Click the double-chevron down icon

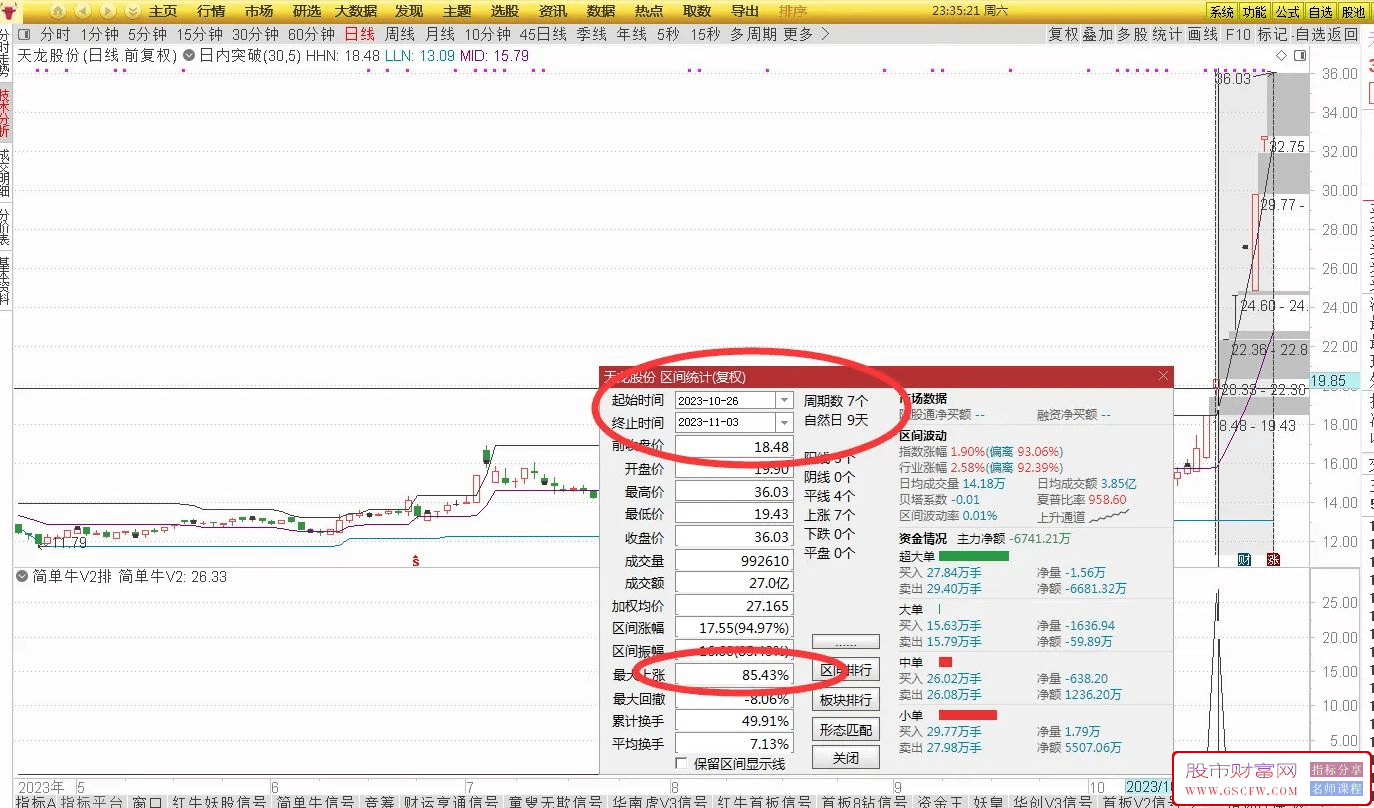pyautogui.click(x=133, y=11)
